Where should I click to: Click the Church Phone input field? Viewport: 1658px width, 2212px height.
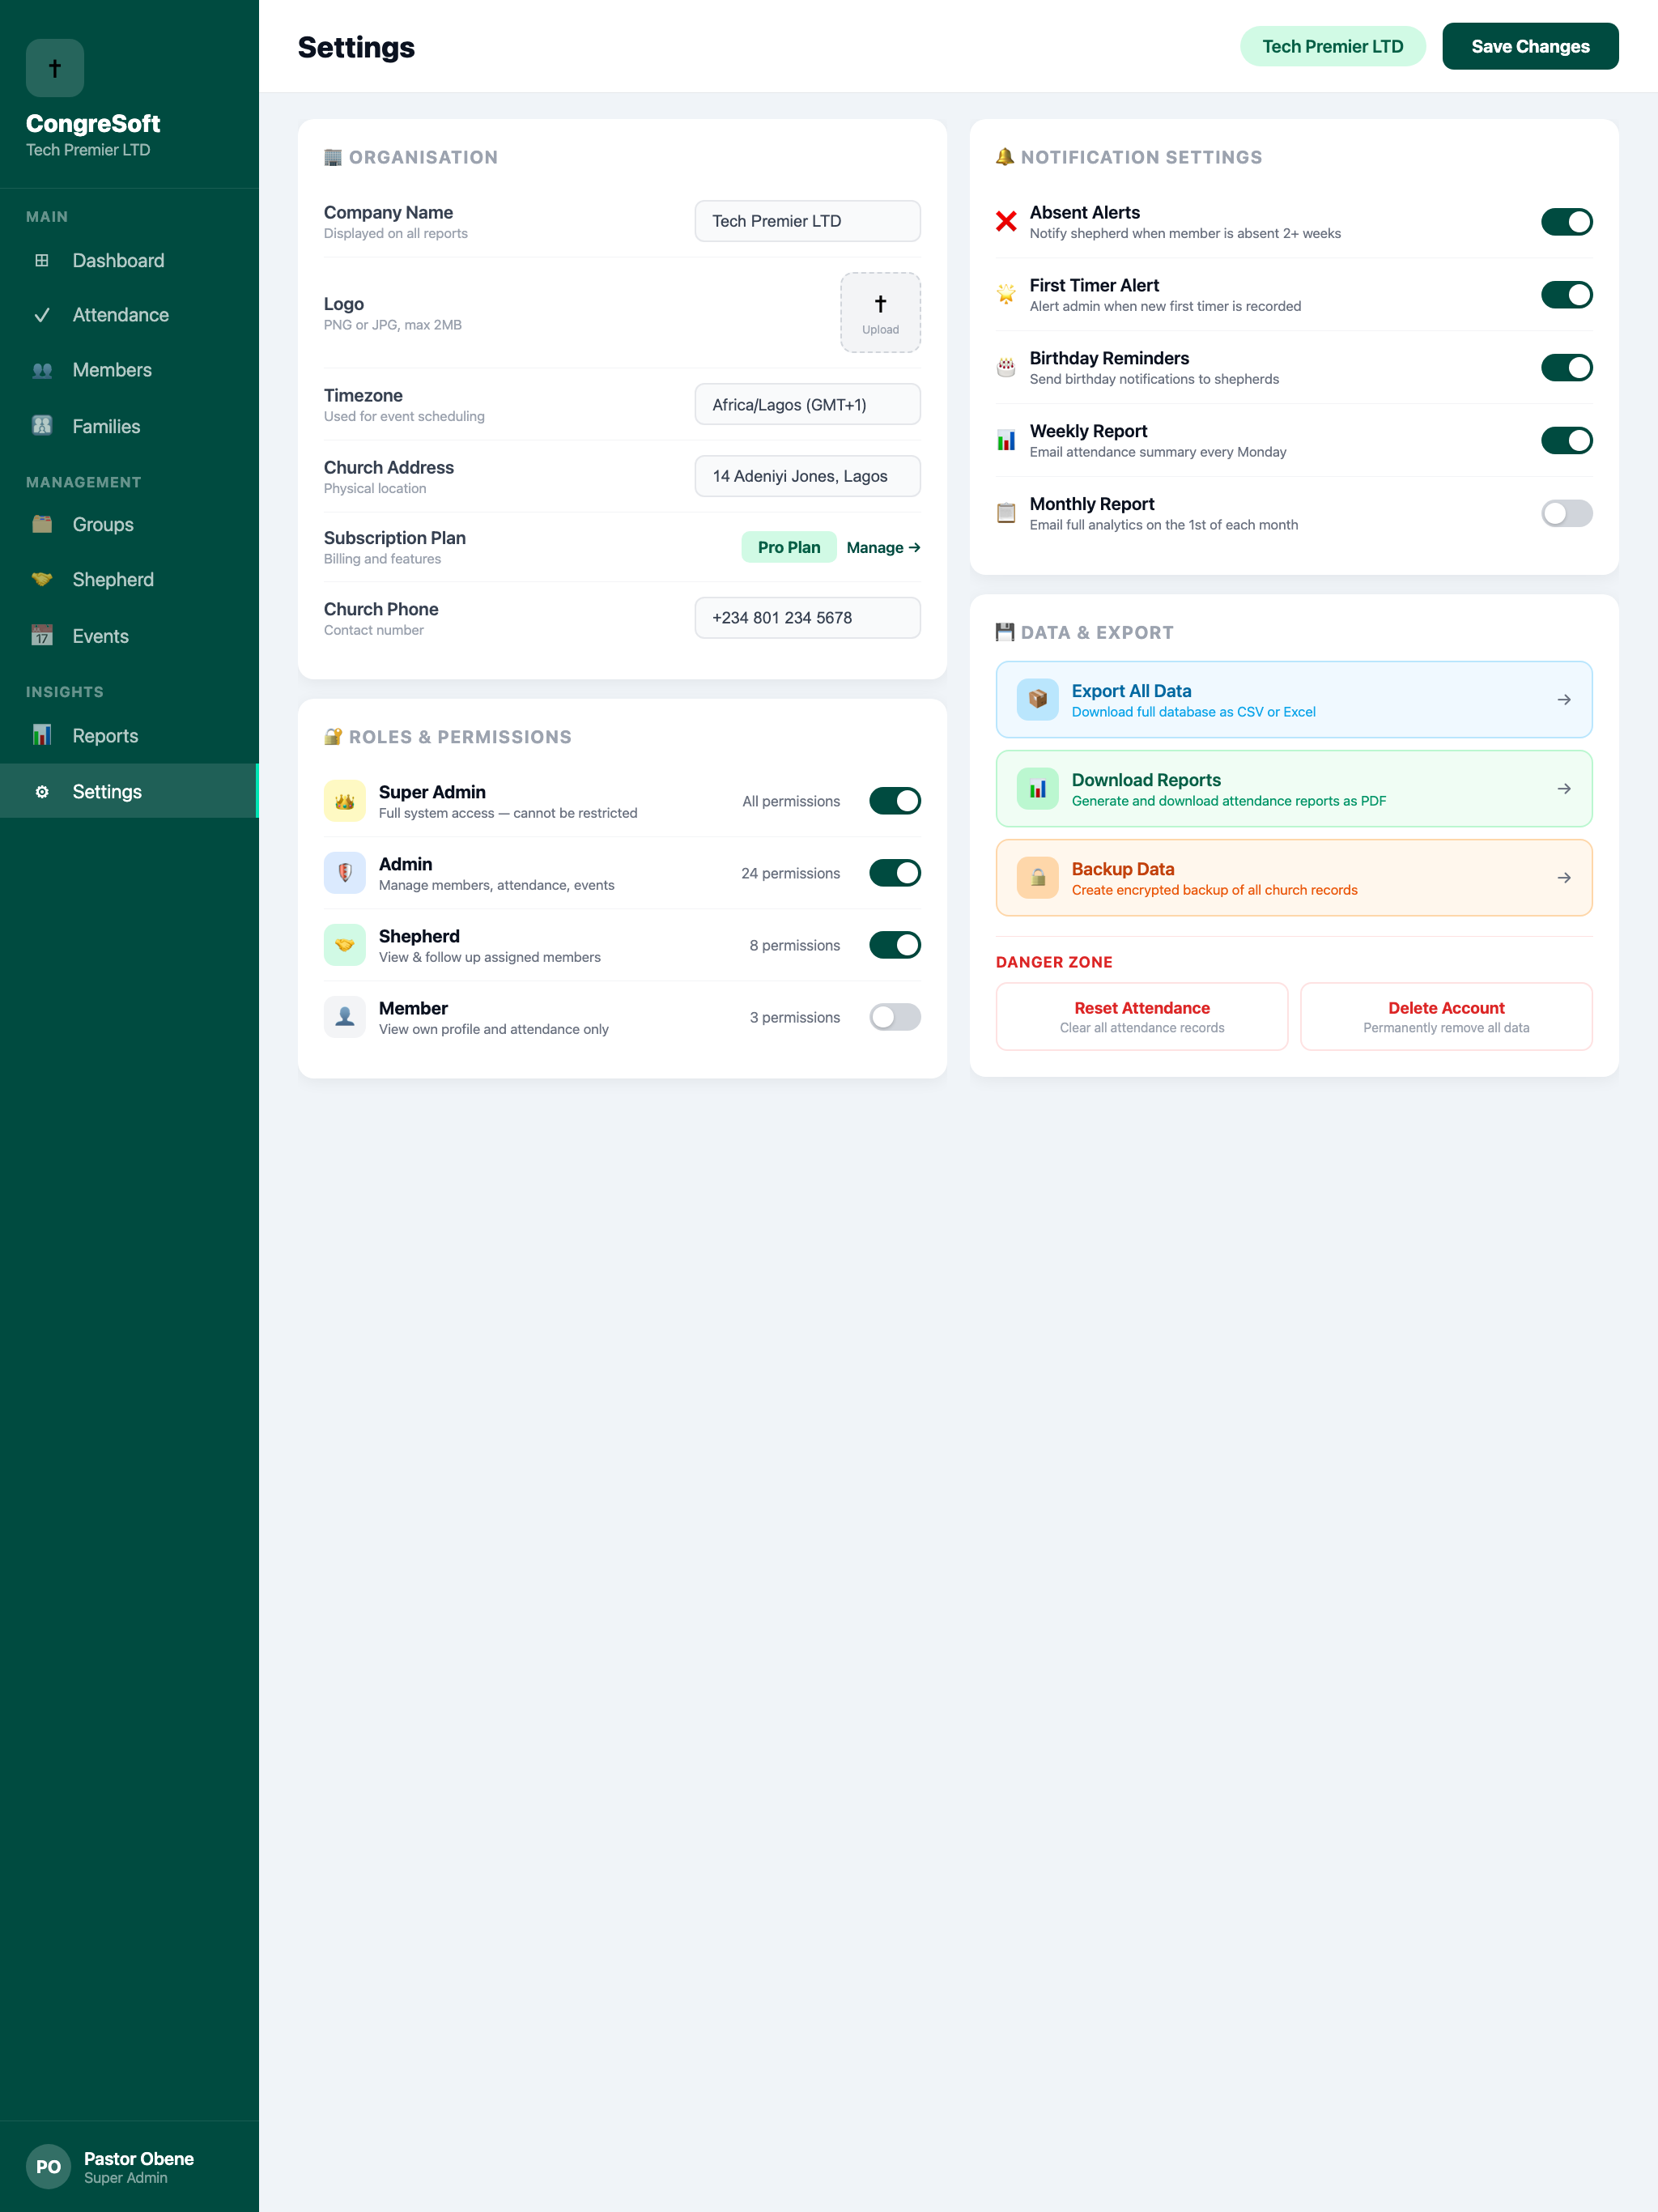[x=807, y=618]
